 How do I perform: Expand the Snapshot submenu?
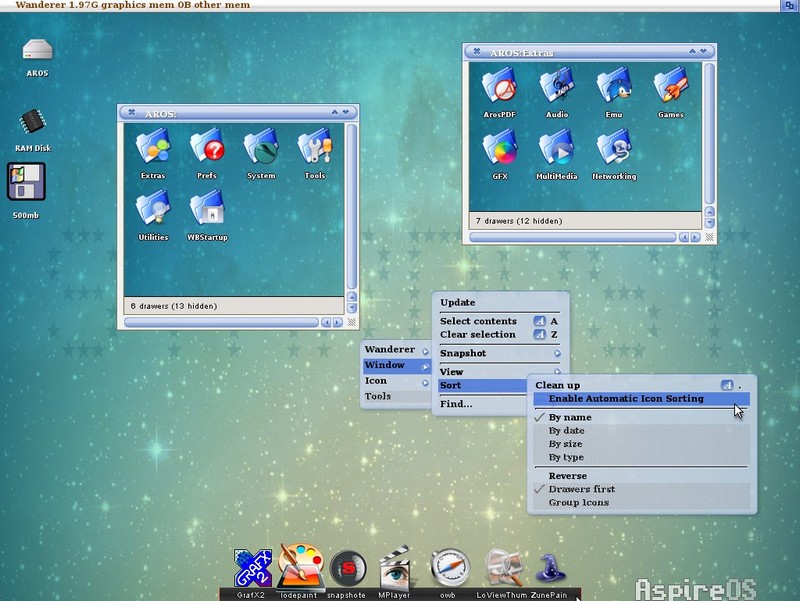click(499, 353)
